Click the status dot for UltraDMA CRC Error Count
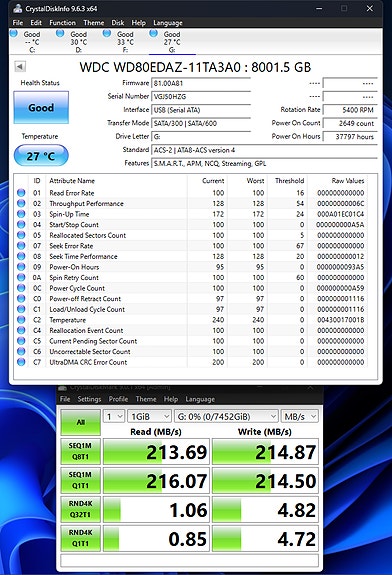392x575 pixels. coord(21,362)
